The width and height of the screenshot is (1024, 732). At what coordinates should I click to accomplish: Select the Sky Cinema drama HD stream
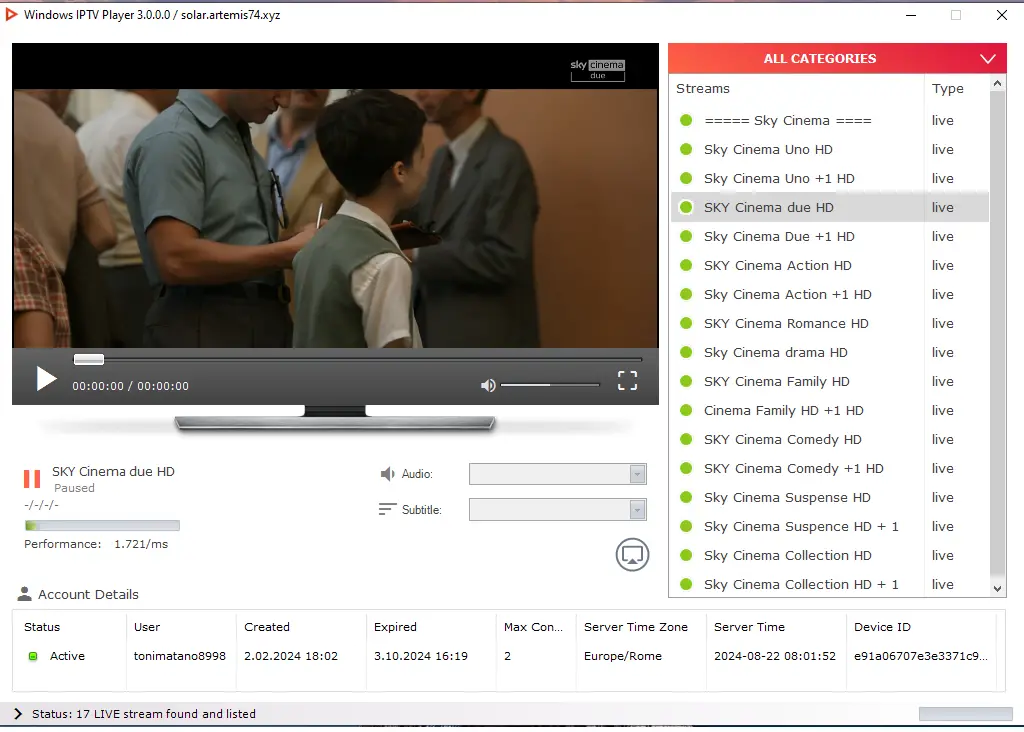coord(829,353)
